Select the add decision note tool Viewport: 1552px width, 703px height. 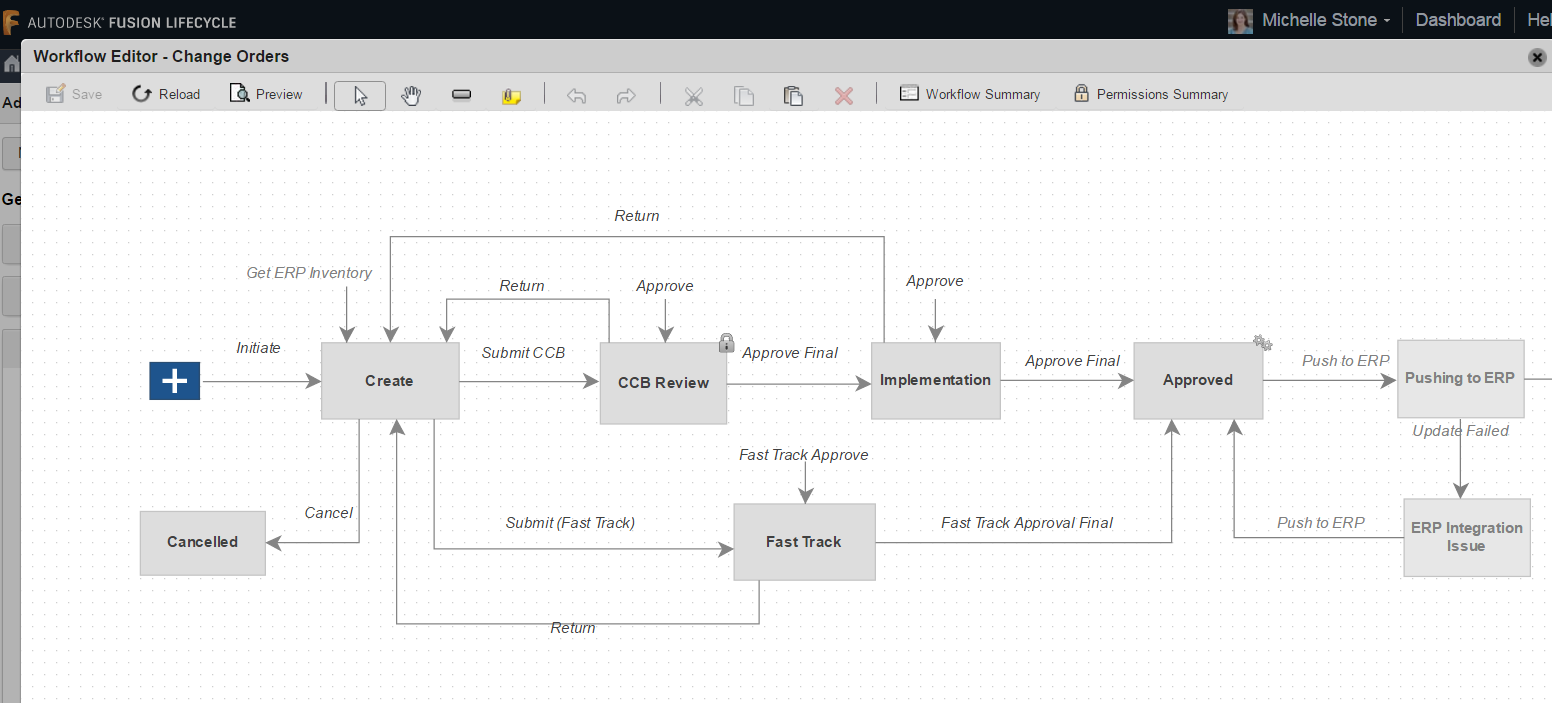pos(511,94)
